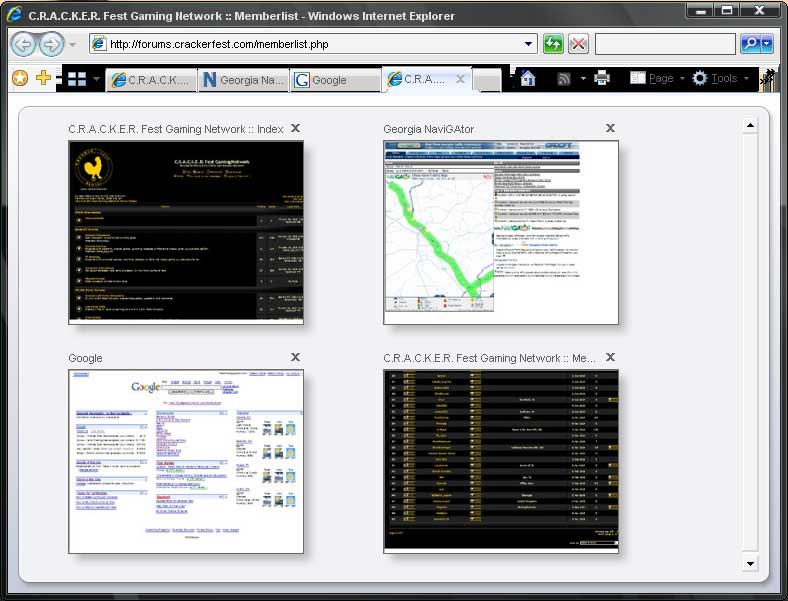Go back with the Back arrow button
The image size is (788, 601).
point(23,45)
